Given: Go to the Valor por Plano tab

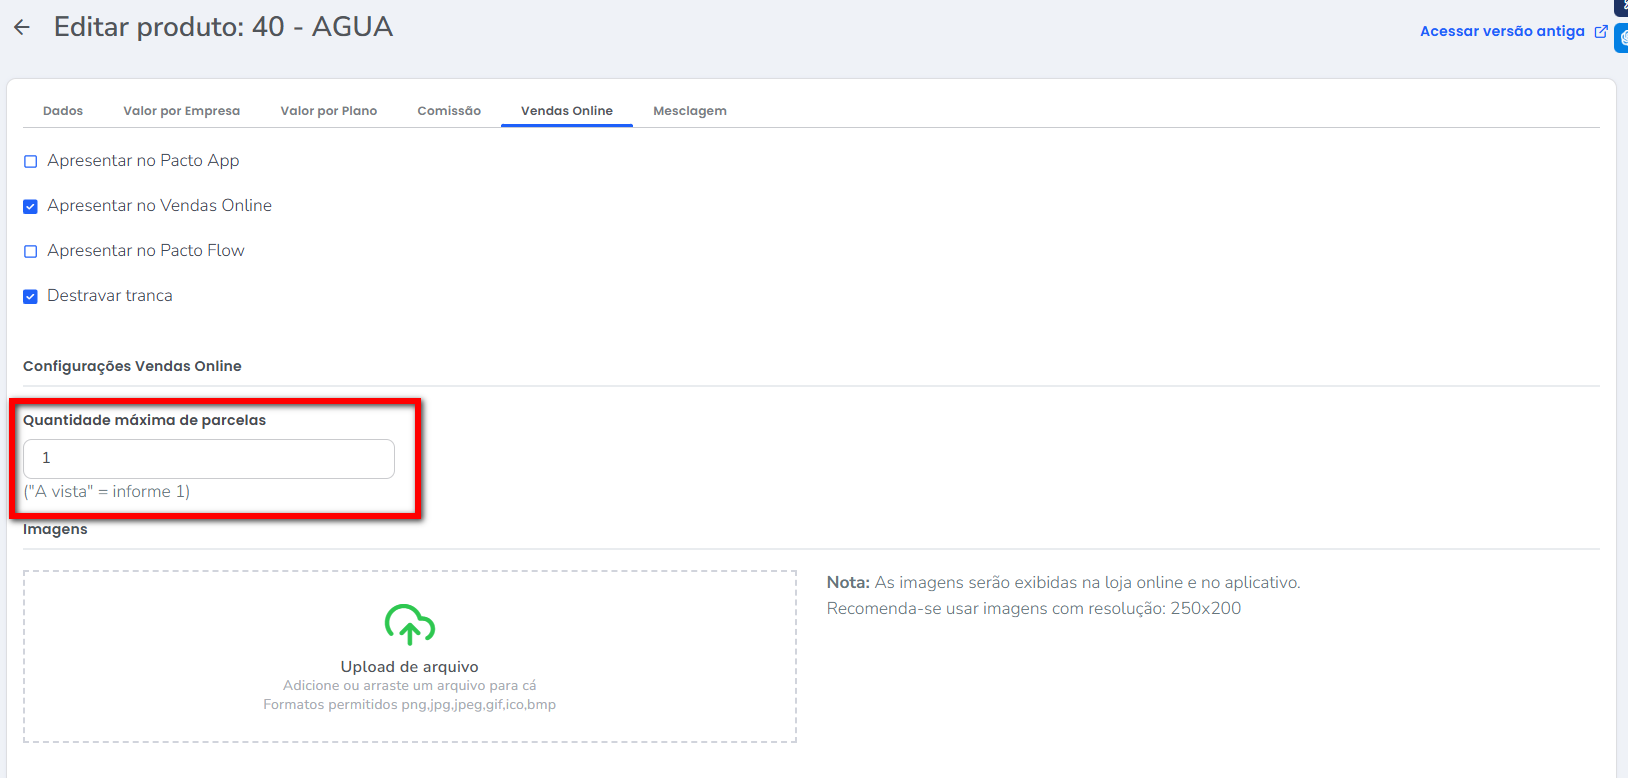Looking at the screenshot, I should (328, 111).
